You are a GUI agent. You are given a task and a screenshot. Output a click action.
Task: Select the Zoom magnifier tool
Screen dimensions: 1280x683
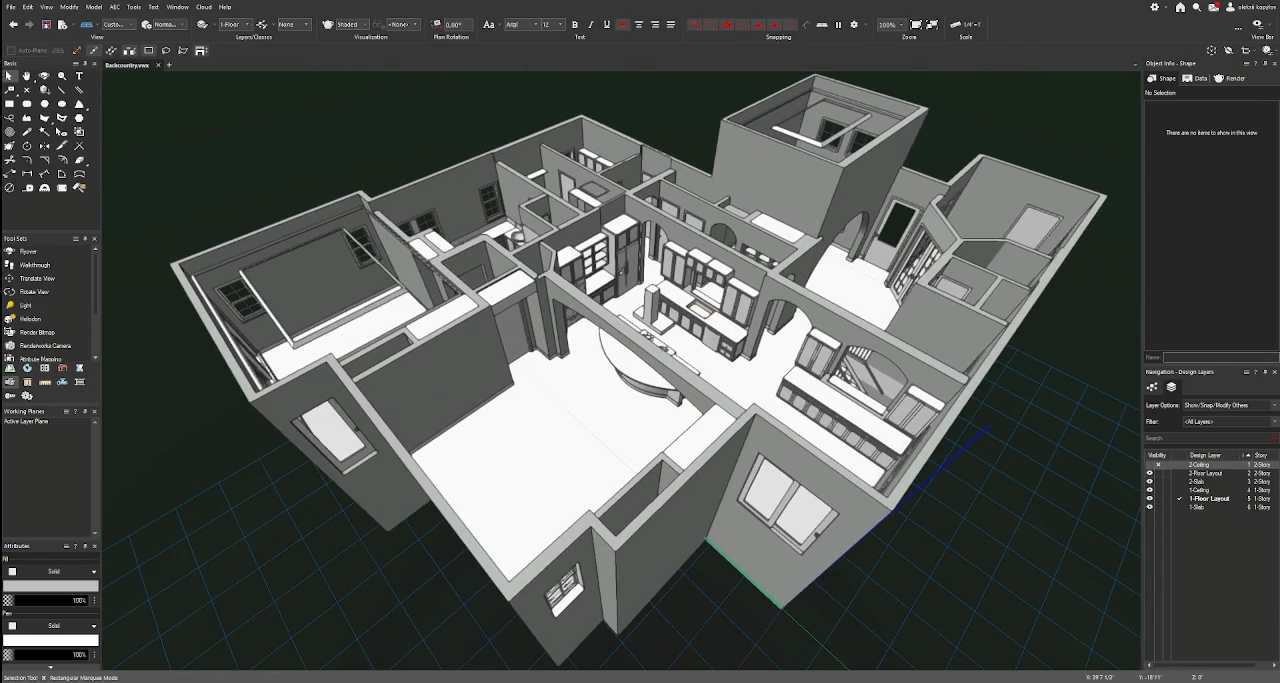pyautogui.click(x=62, y=76)
